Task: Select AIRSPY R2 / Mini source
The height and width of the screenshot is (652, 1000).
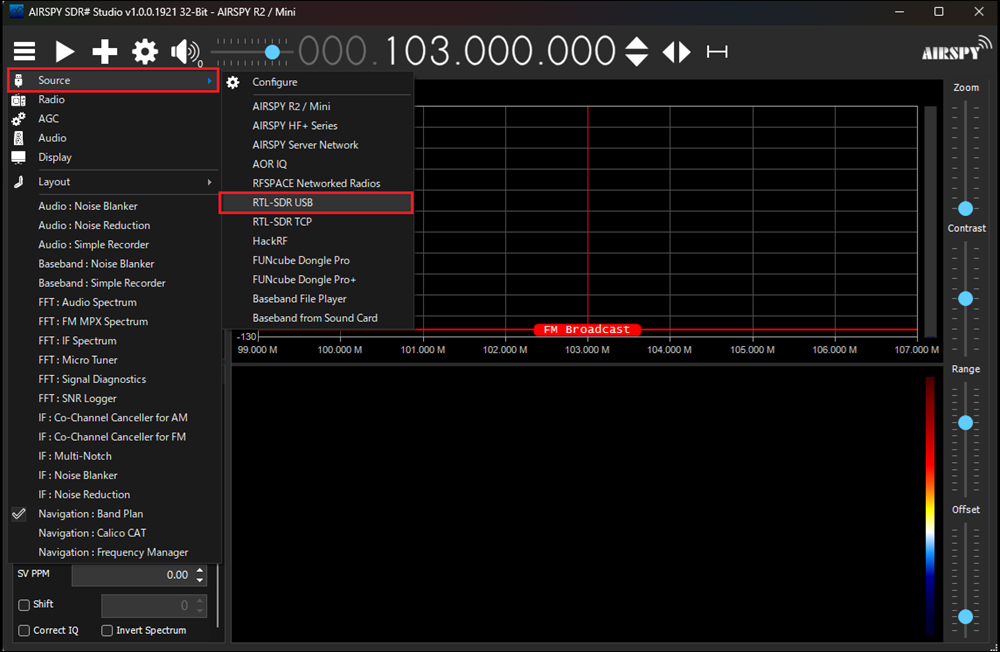Action: tap(318, 107)
